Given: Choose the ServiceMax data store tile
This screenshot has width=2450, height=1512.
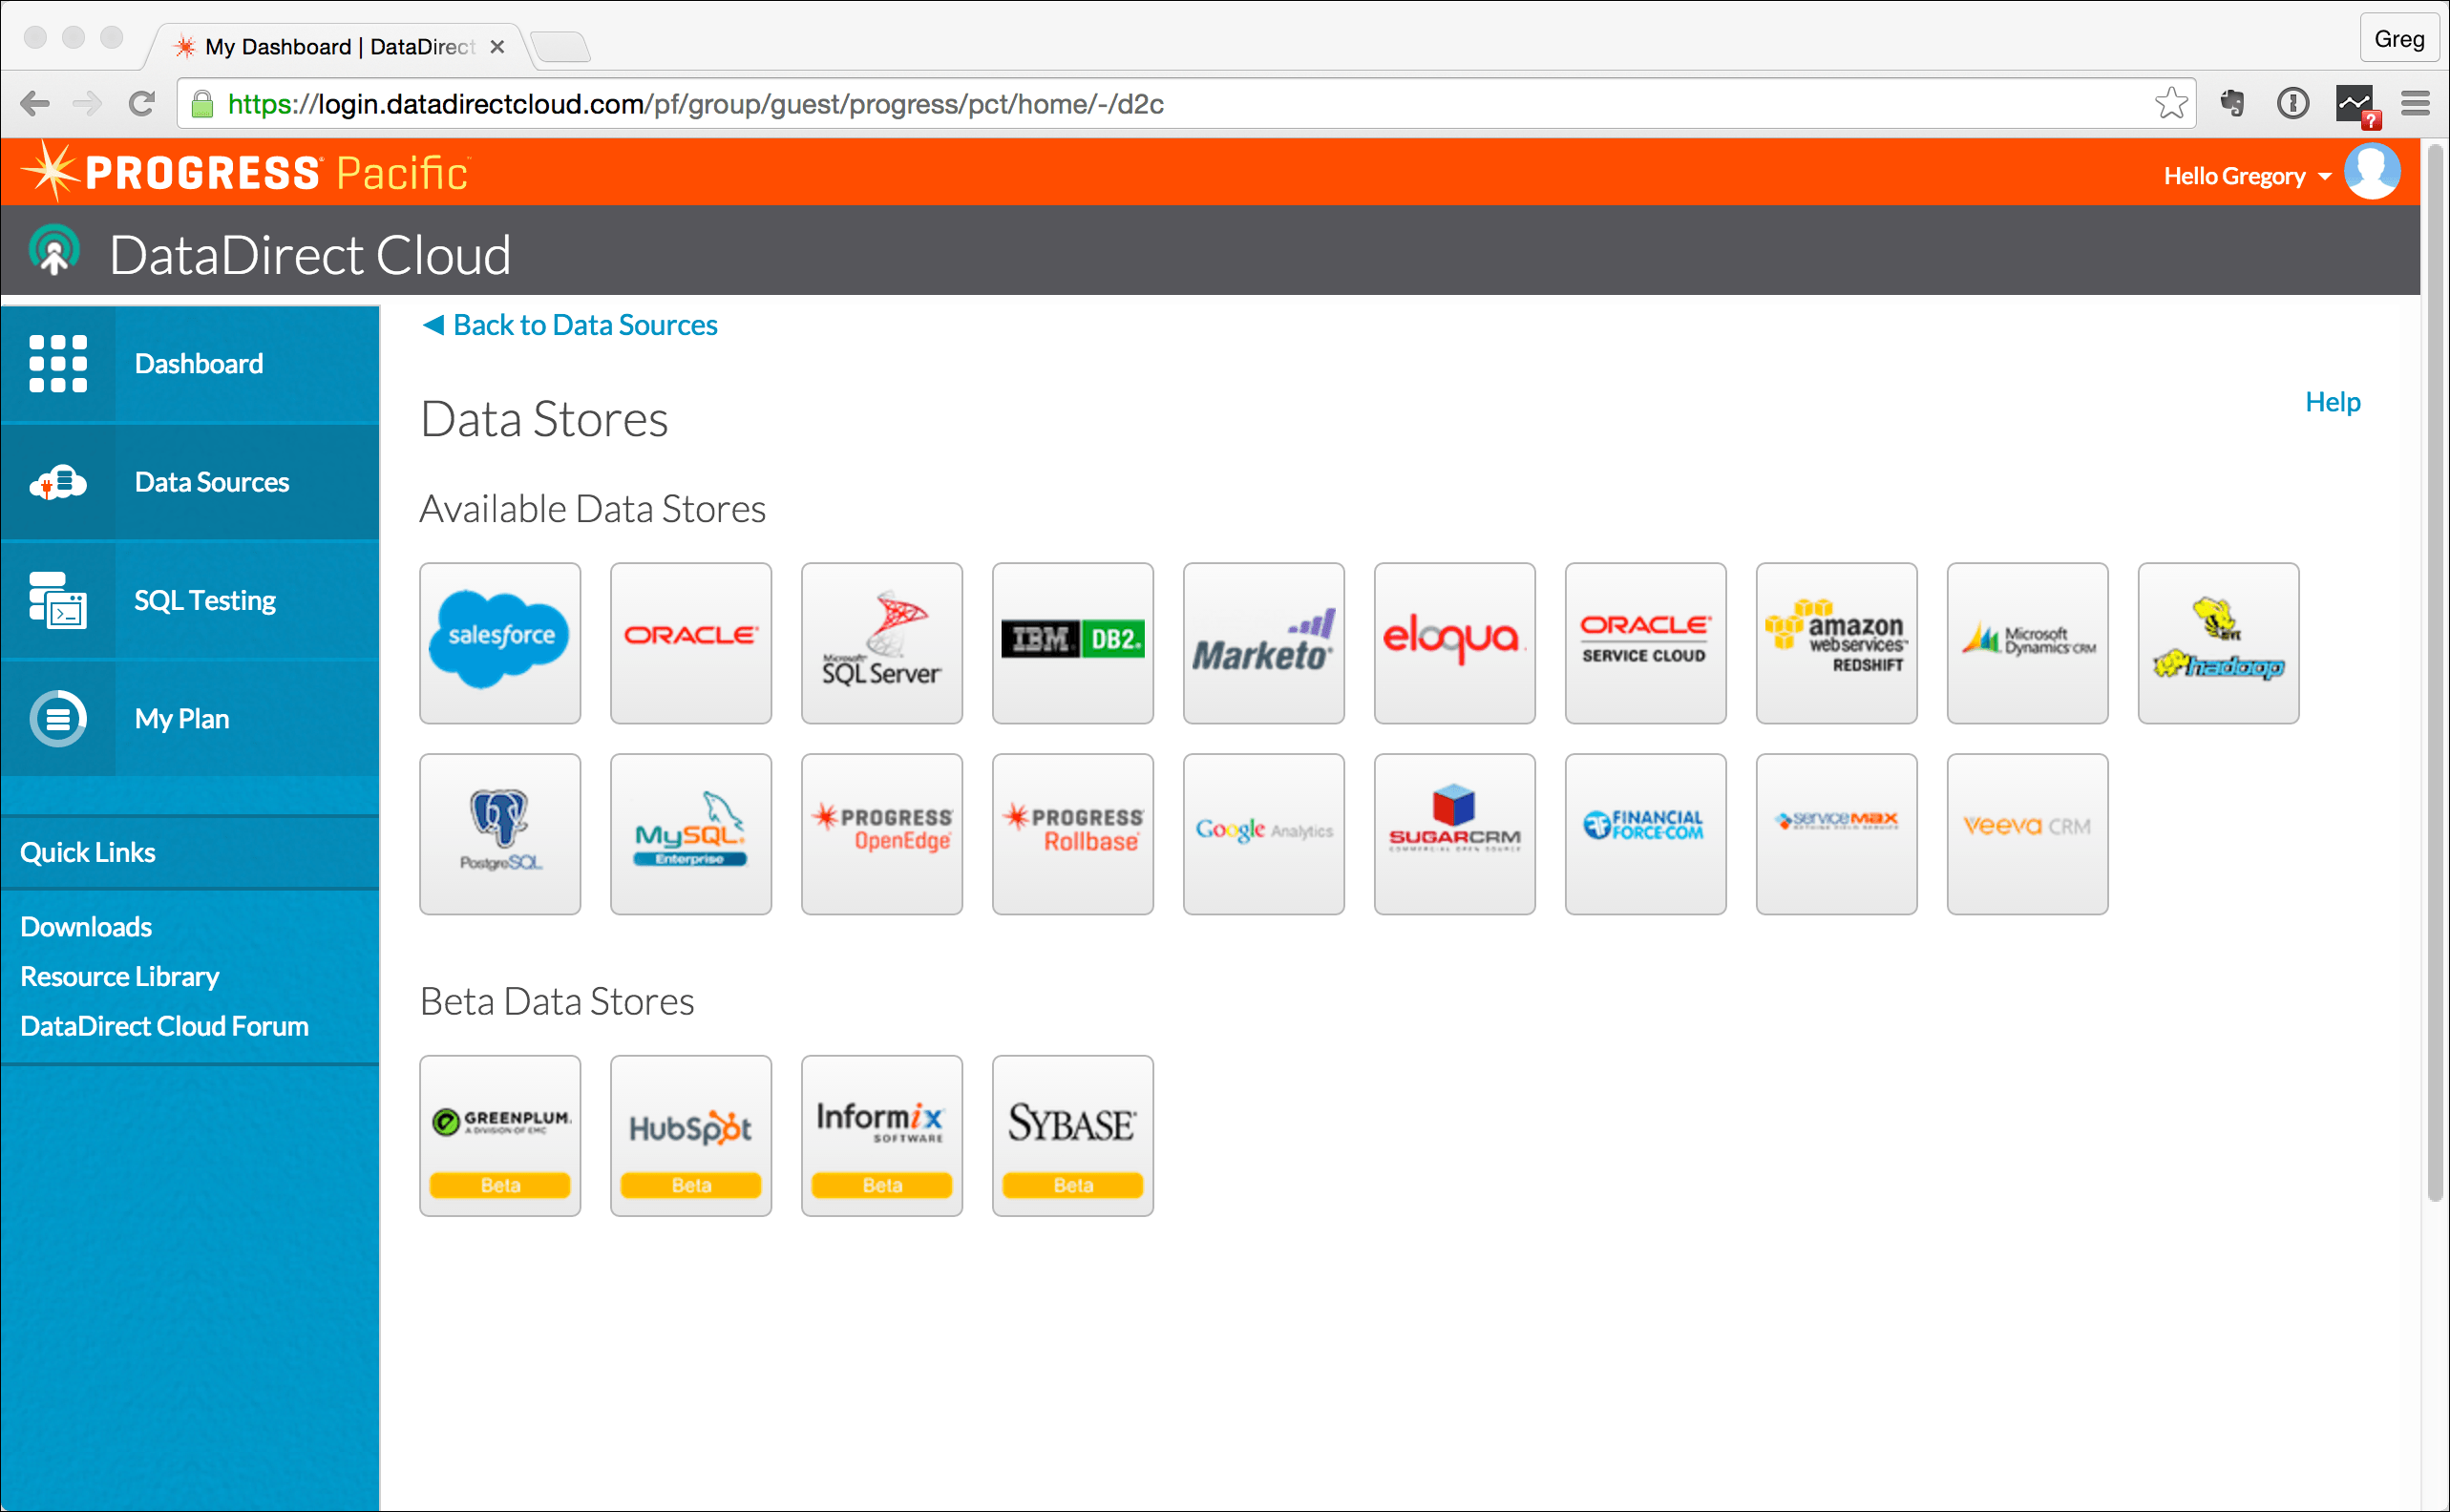Looking at the screenshot, I should (1837, 834).
